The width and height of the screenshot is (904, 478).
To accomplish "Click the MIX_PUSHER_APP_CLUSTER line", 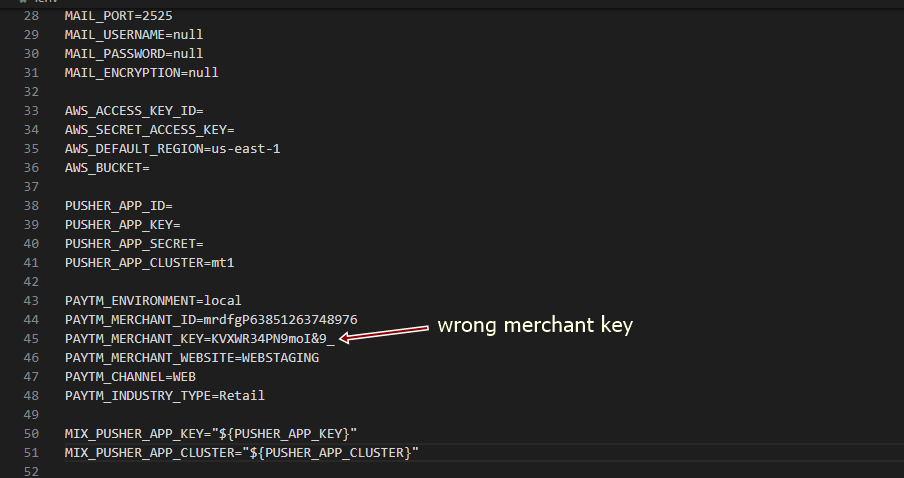I will pos(242,453).
